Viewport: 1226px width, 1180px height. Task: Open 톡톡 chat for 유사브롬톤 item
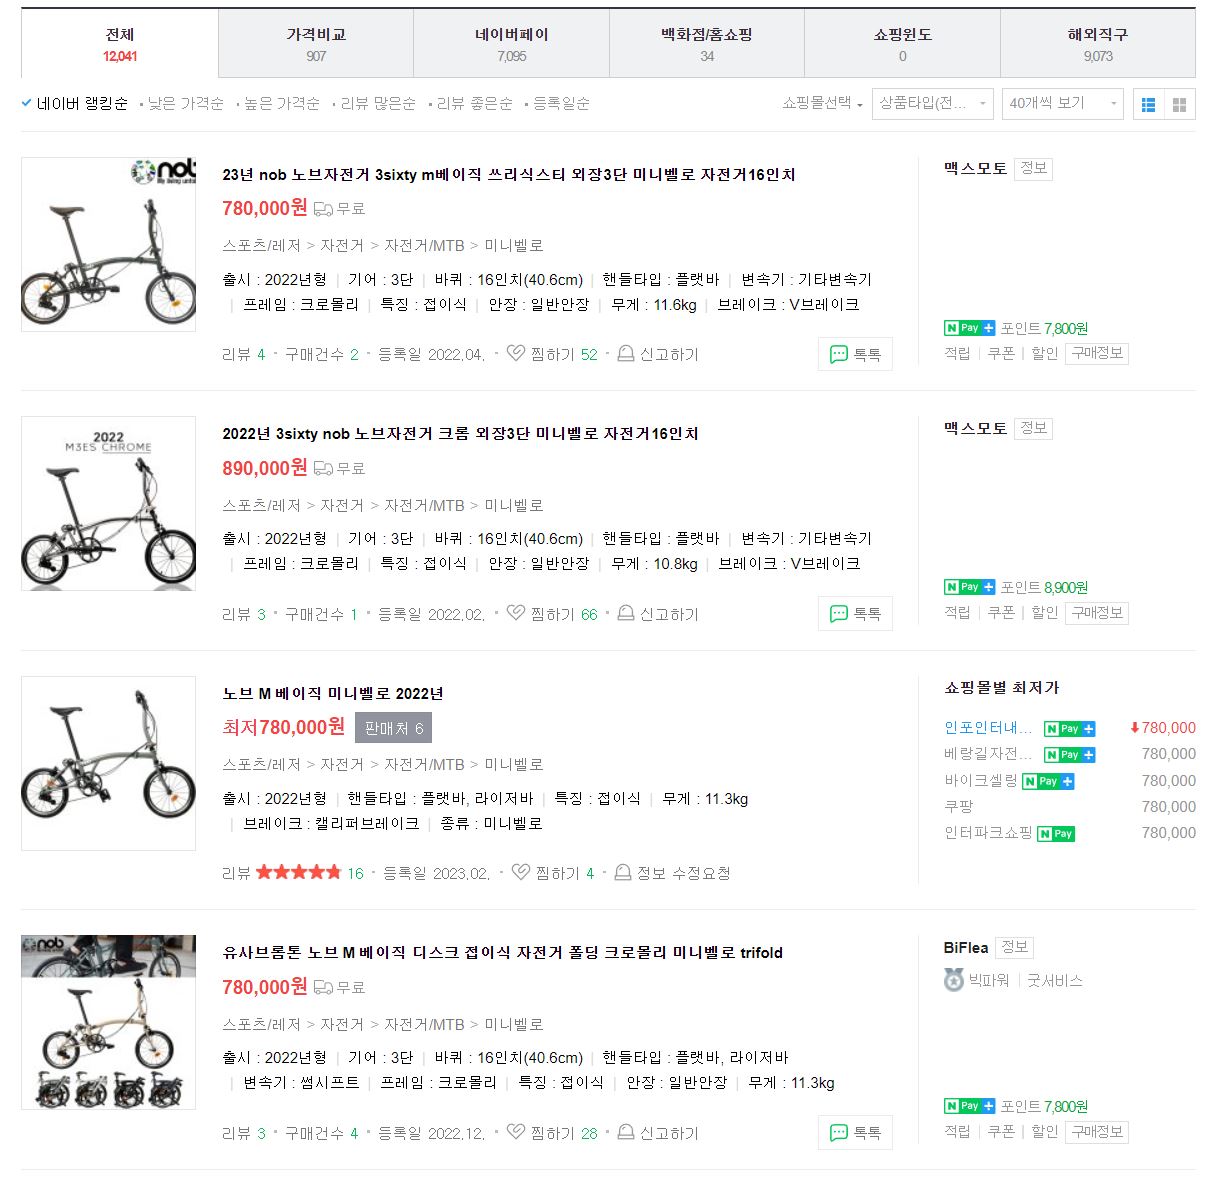pyautogui.click(x=855, y=1132)
